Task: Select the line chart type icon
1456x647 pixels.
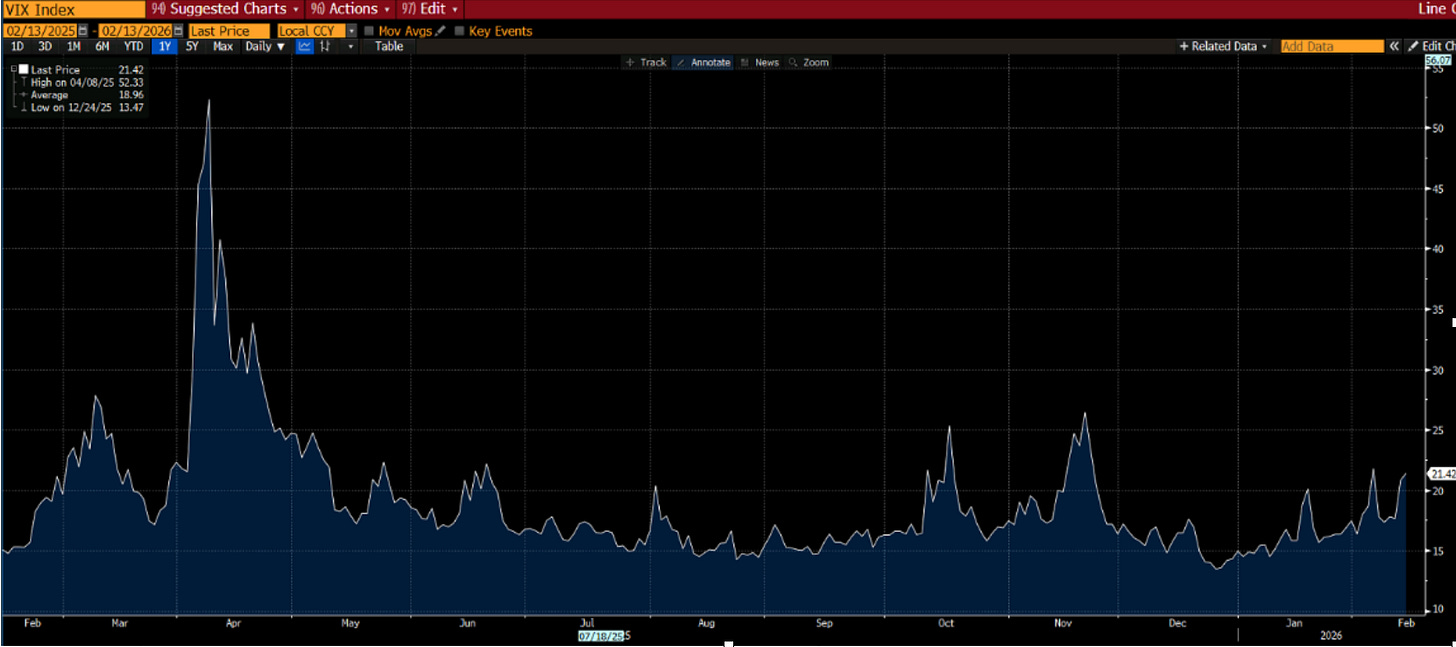Action: click(305, 46)
